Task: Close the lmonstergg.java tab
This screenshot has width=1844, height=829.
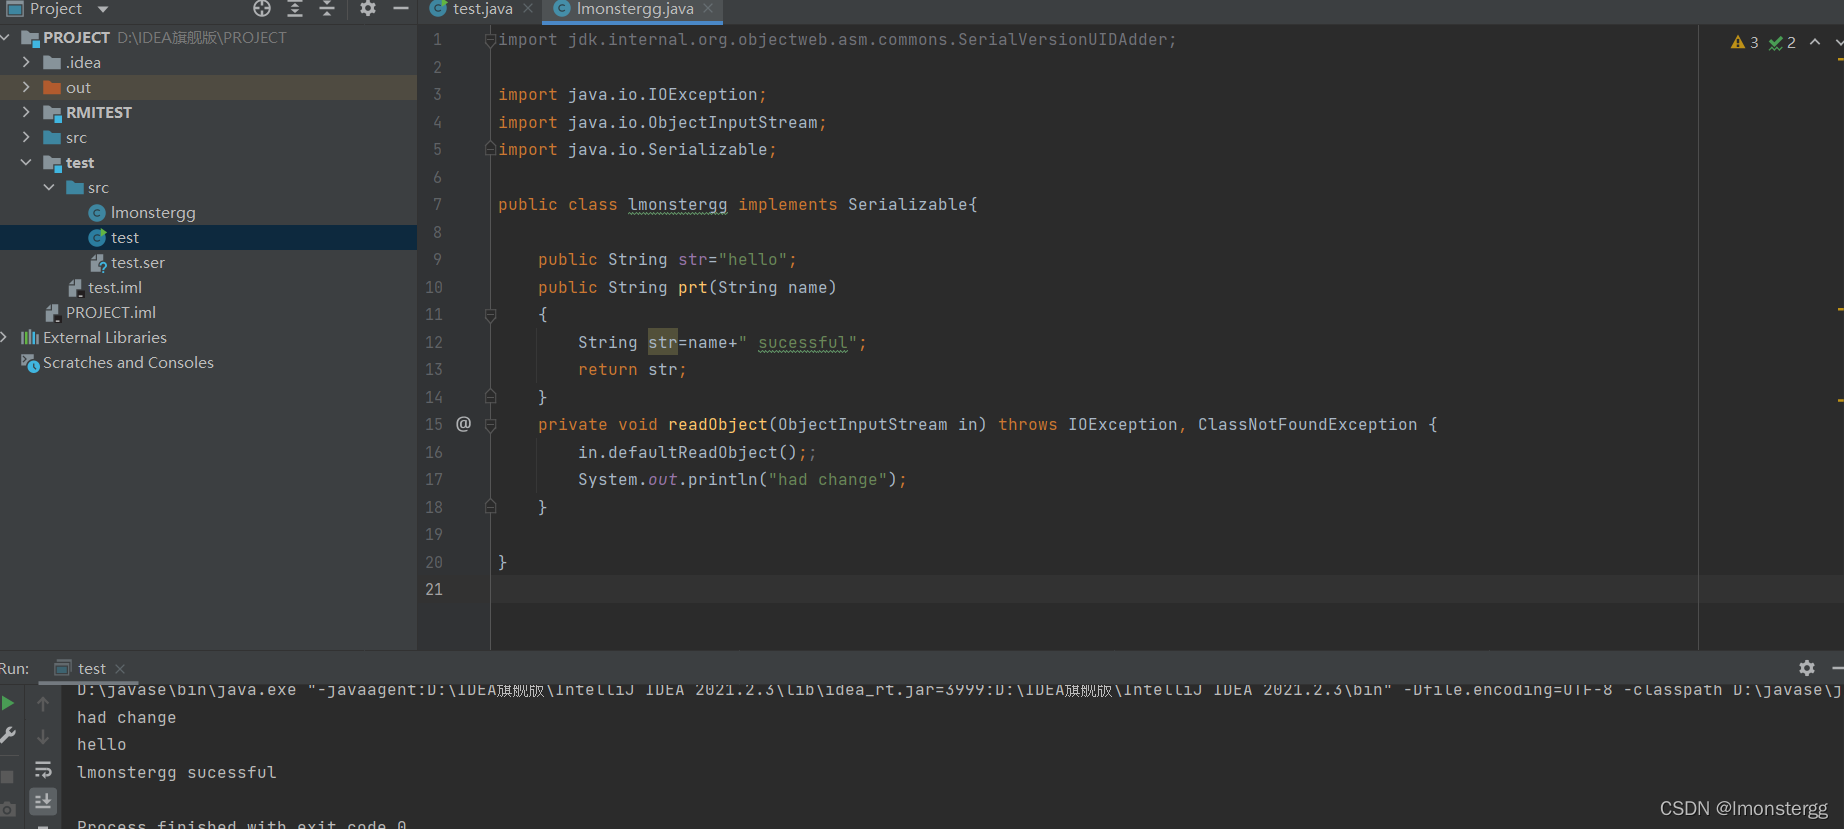Action: click(x=708, y=9)
